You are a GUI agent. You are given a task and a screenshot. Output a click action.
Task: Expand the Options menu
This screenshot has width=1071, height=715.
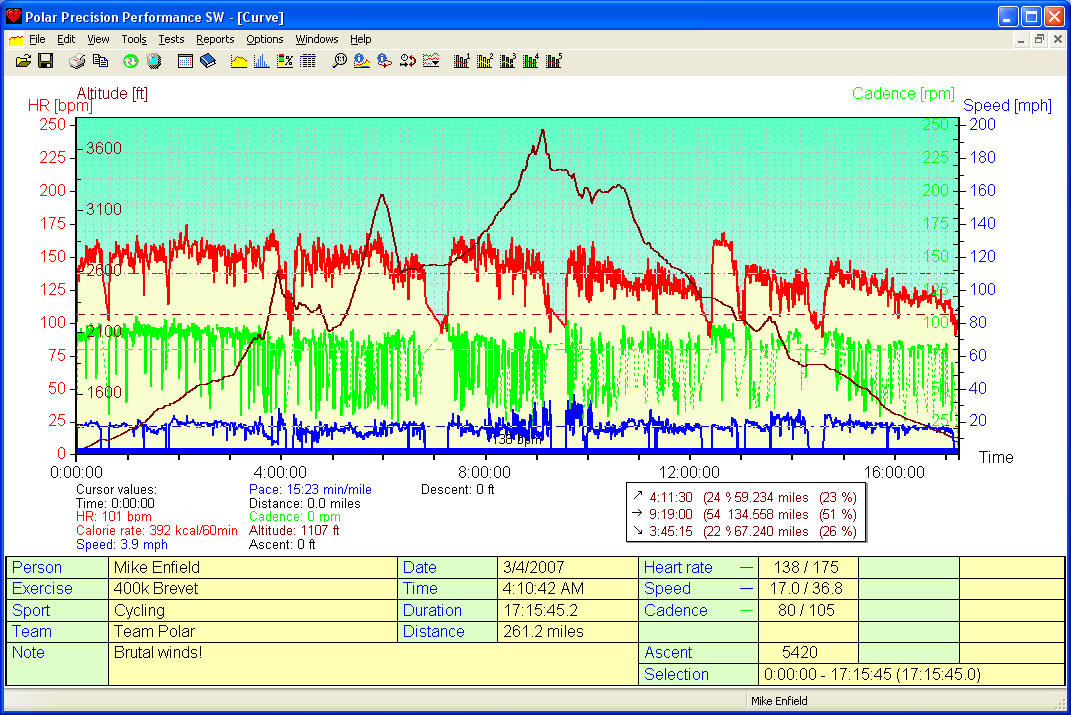(x=265, y=39)
